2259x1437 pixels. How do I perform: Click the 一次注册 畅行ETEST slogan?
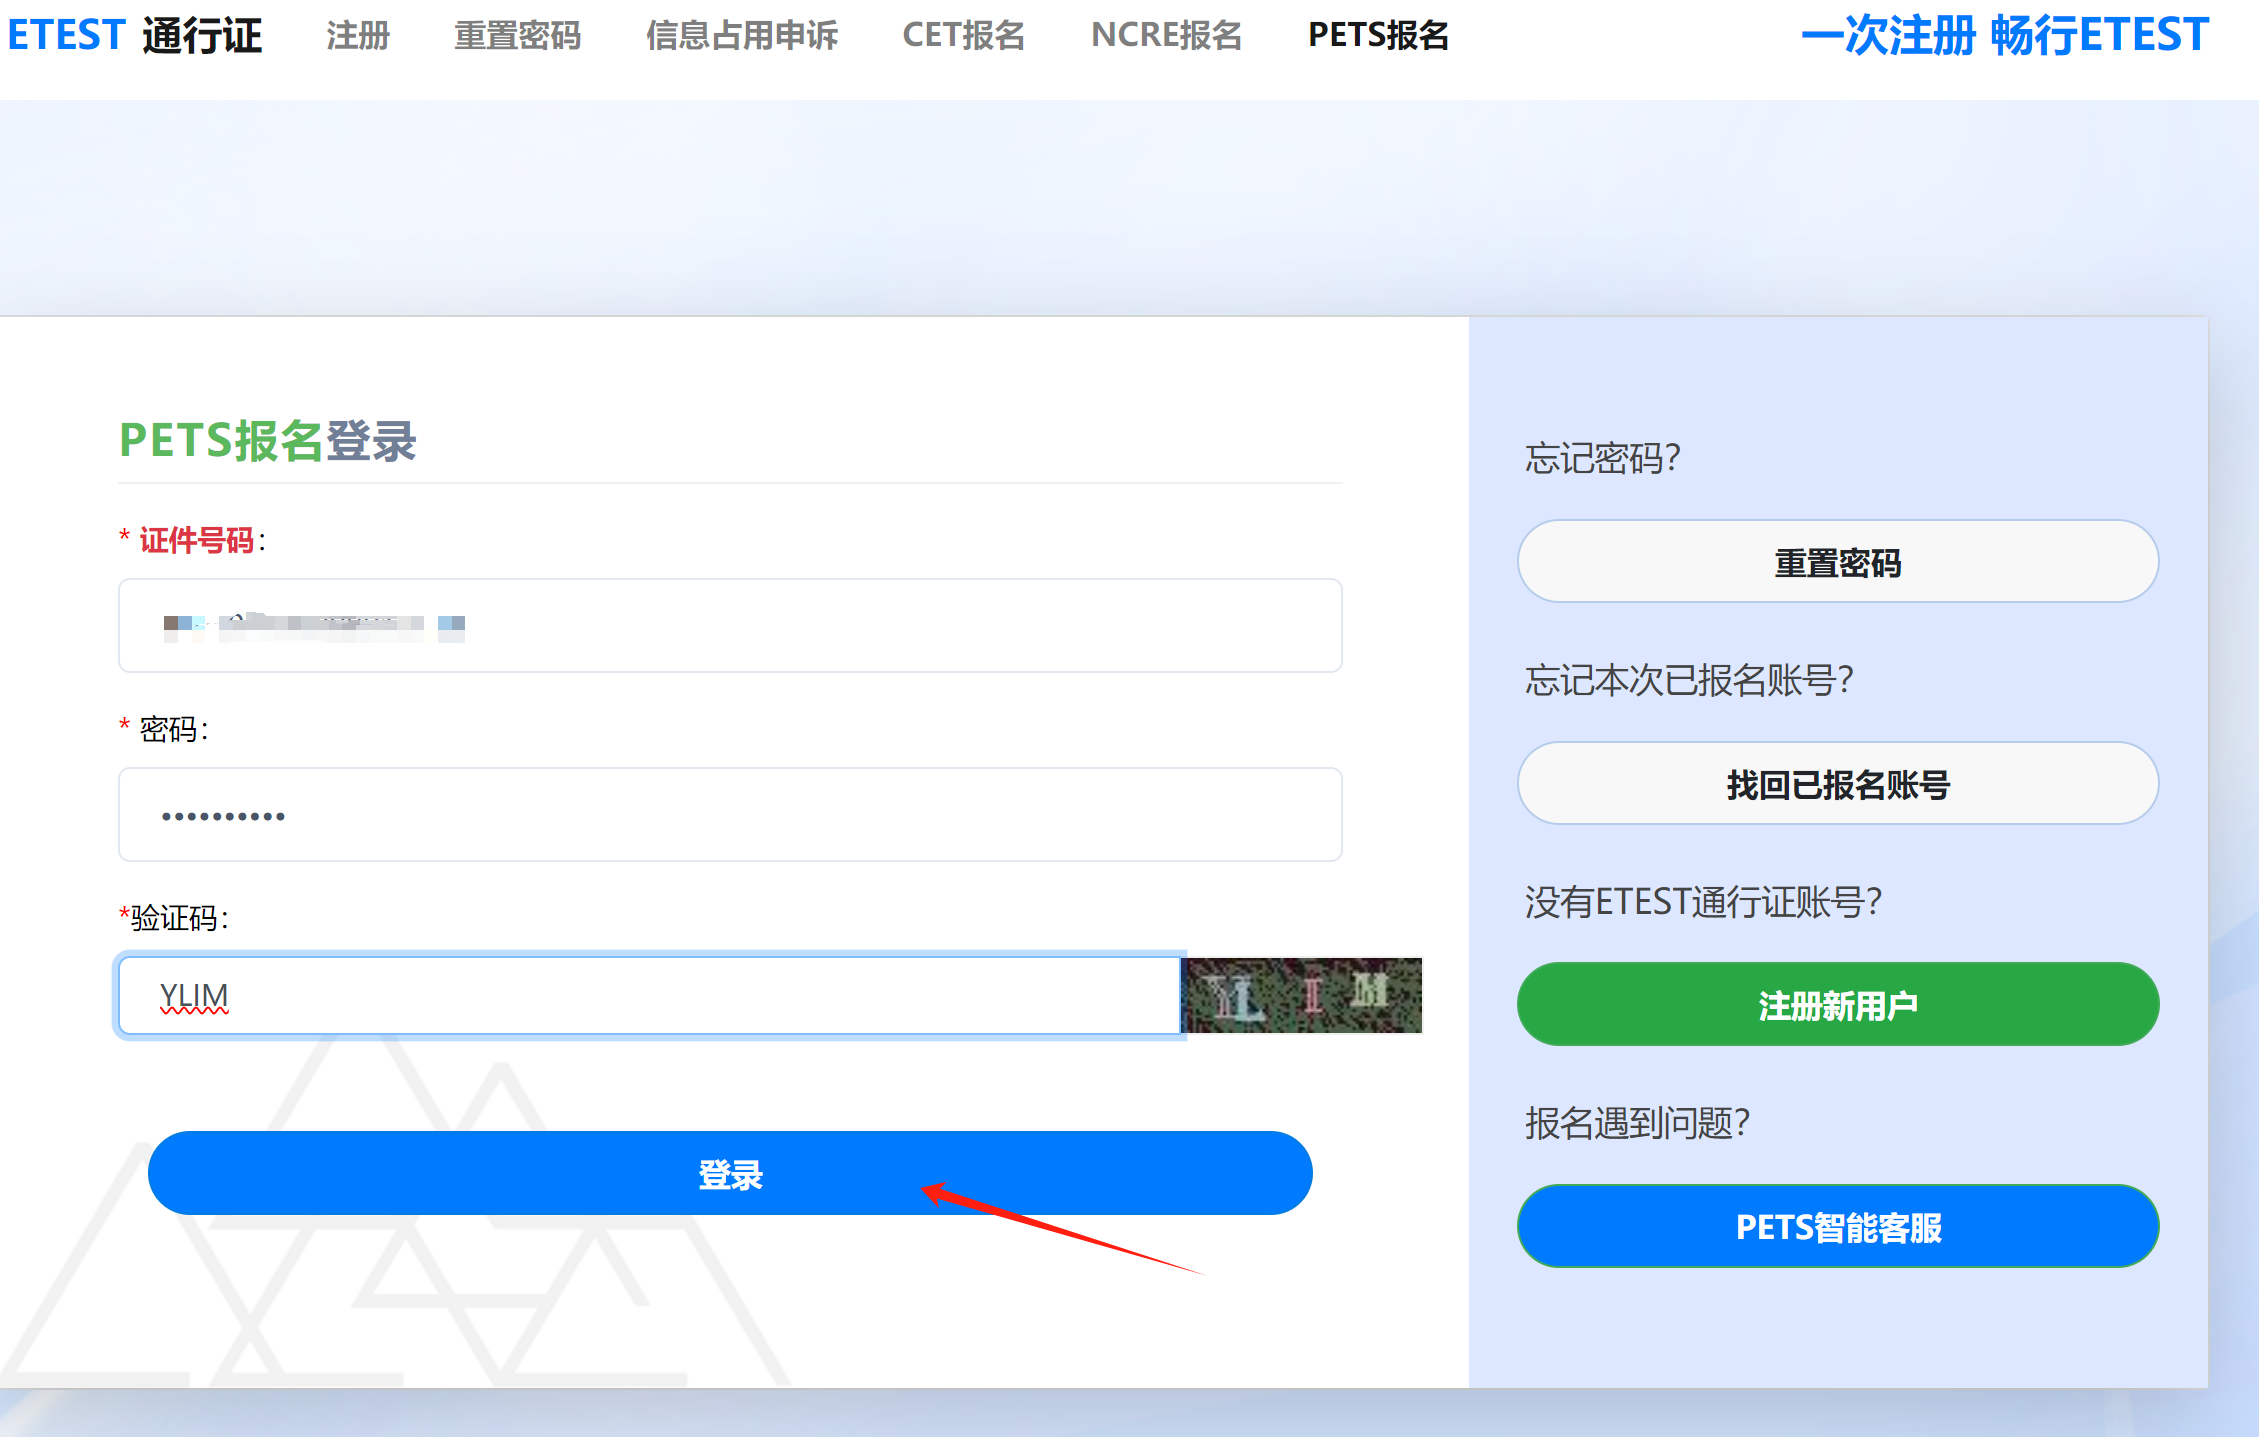tap(2004, 36)
